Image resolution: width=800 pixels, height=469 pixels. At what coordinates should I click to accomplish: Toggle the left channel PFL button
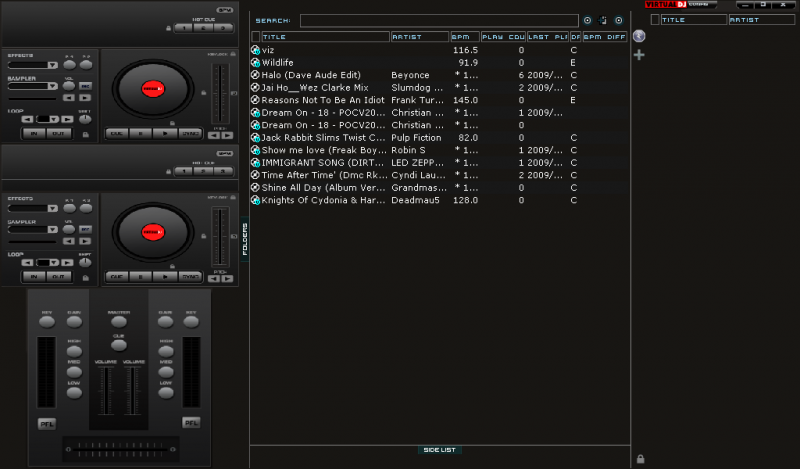click(47, 424)
